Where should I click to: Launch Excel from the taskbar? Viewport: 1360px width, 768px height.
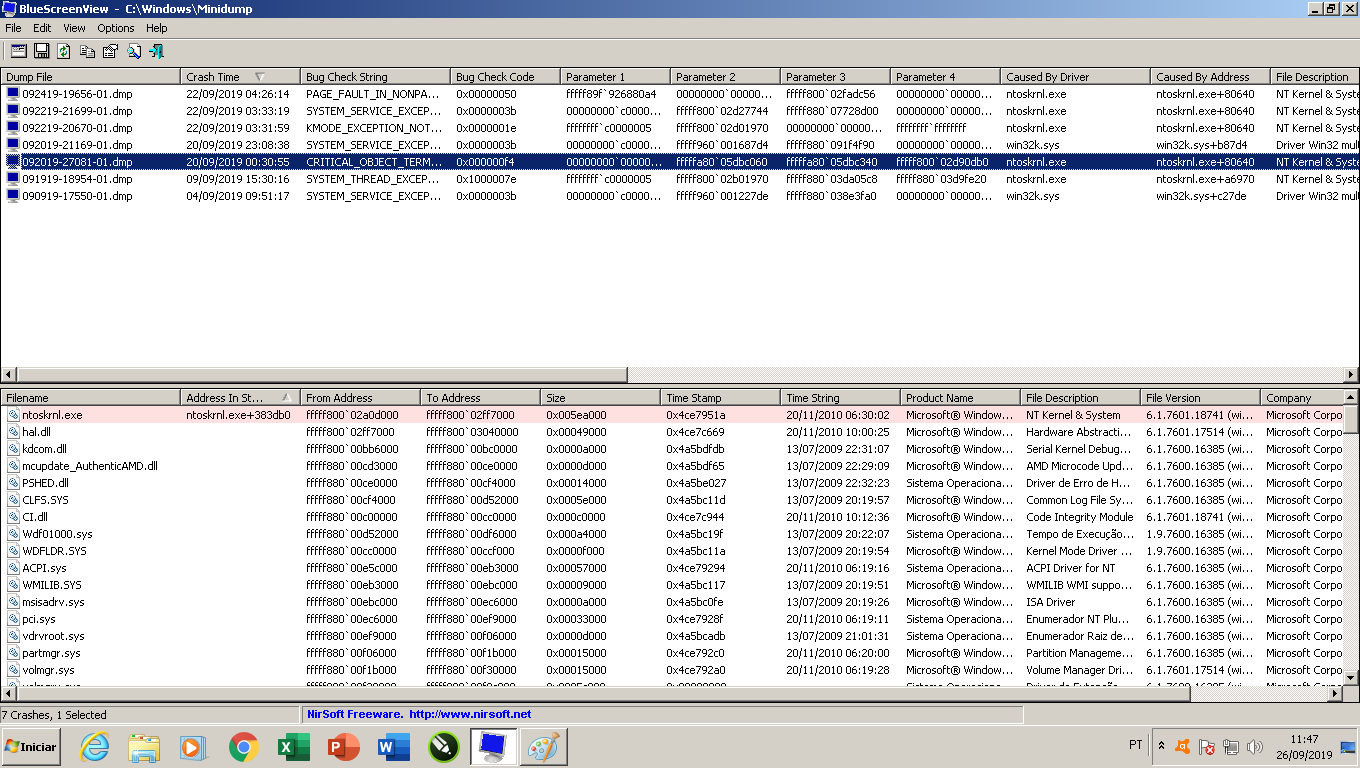(x=293, y=747)
